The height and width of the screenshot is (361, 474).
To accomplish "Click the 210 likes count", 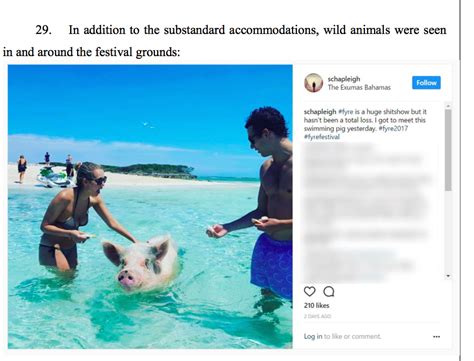I will pos(316,305).
